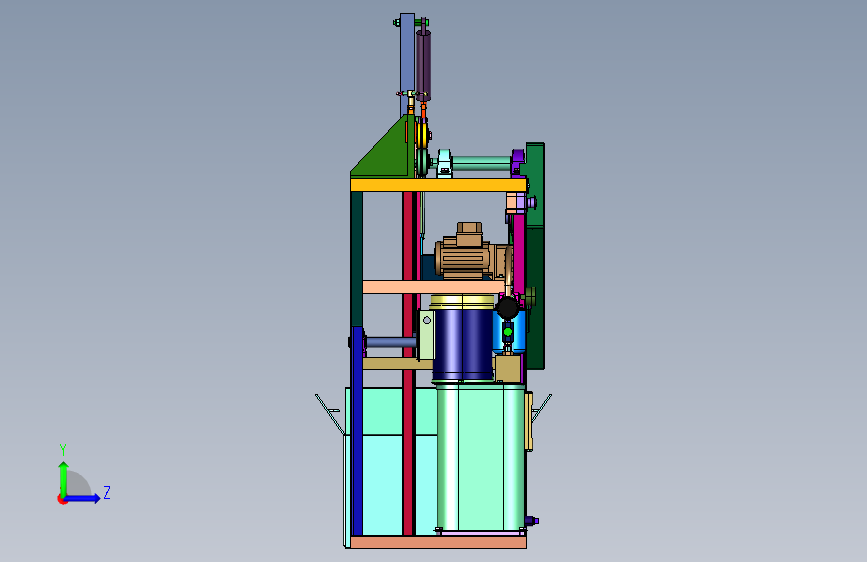Image resolution: width=867 pixels, height=562 pixels.
Task: Click the Z axis label
Action: click(x=107, y=492)
